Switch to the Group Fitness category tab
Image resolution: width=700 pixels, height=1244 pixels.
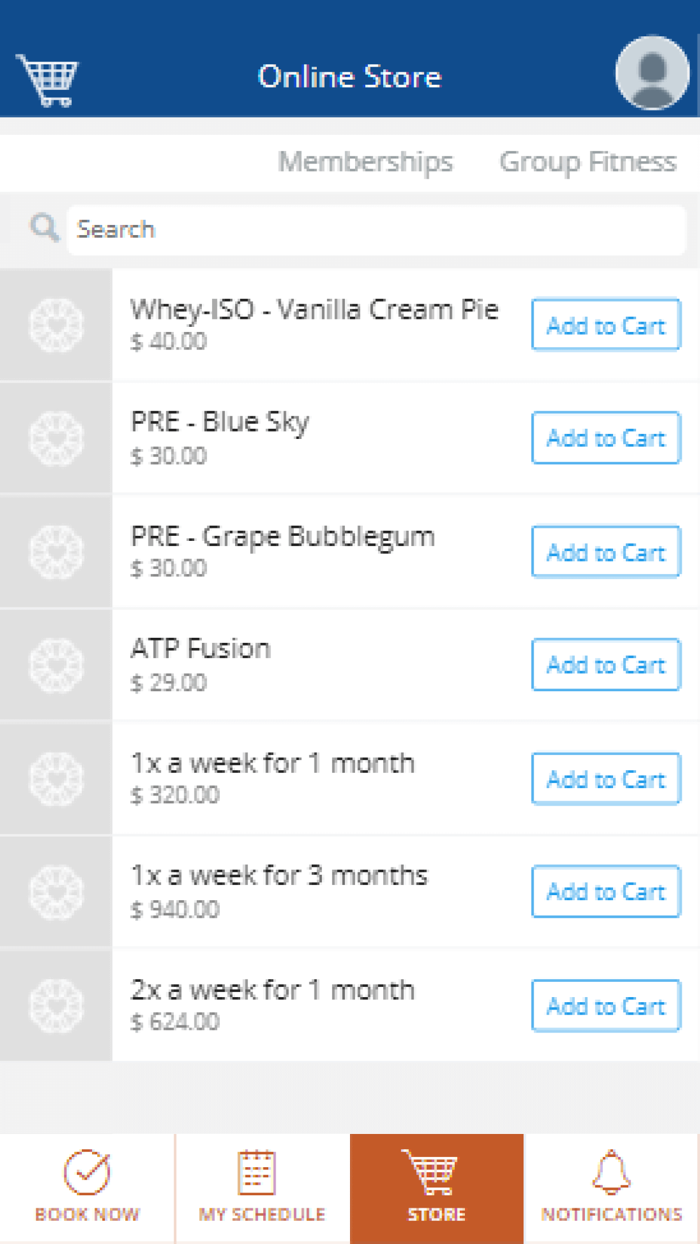pyautogui.click(x=588, y=162)
